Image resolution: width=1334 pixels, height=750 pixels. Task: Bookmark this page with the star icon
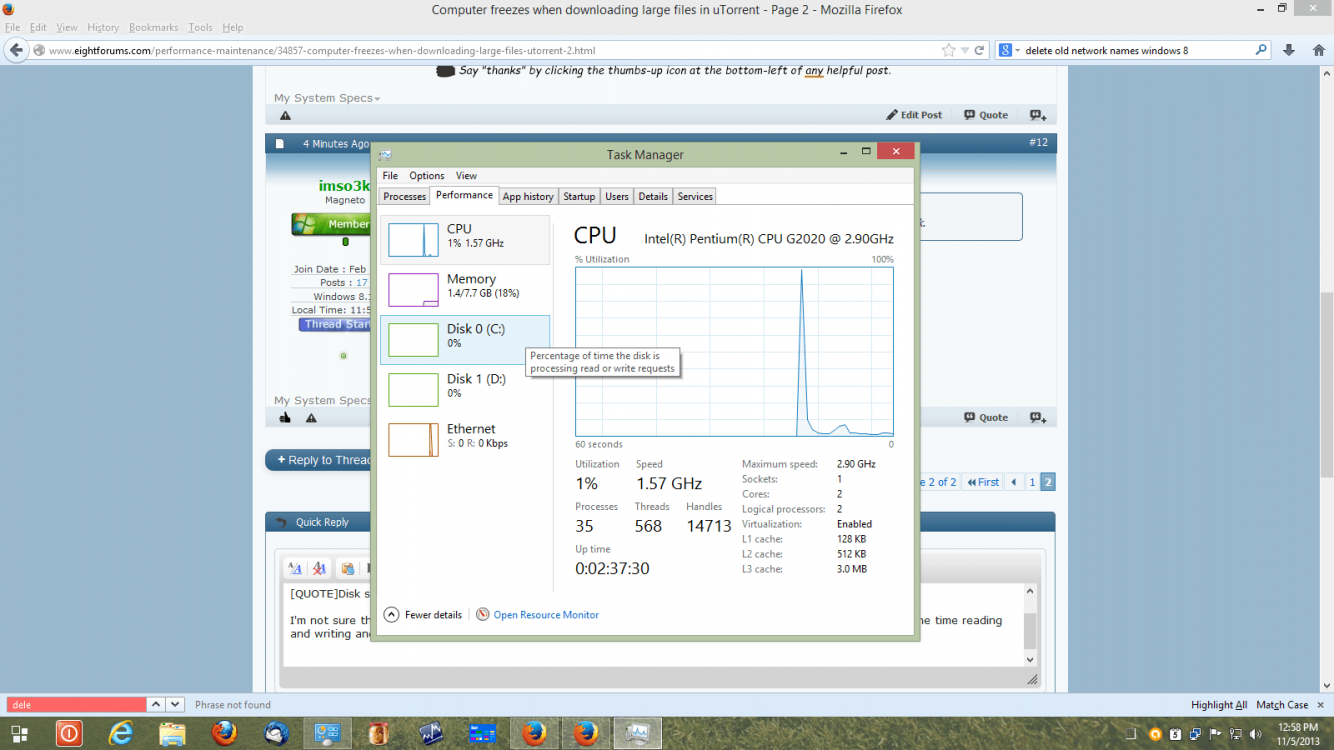pyautogui.click(x=948, y=50)
